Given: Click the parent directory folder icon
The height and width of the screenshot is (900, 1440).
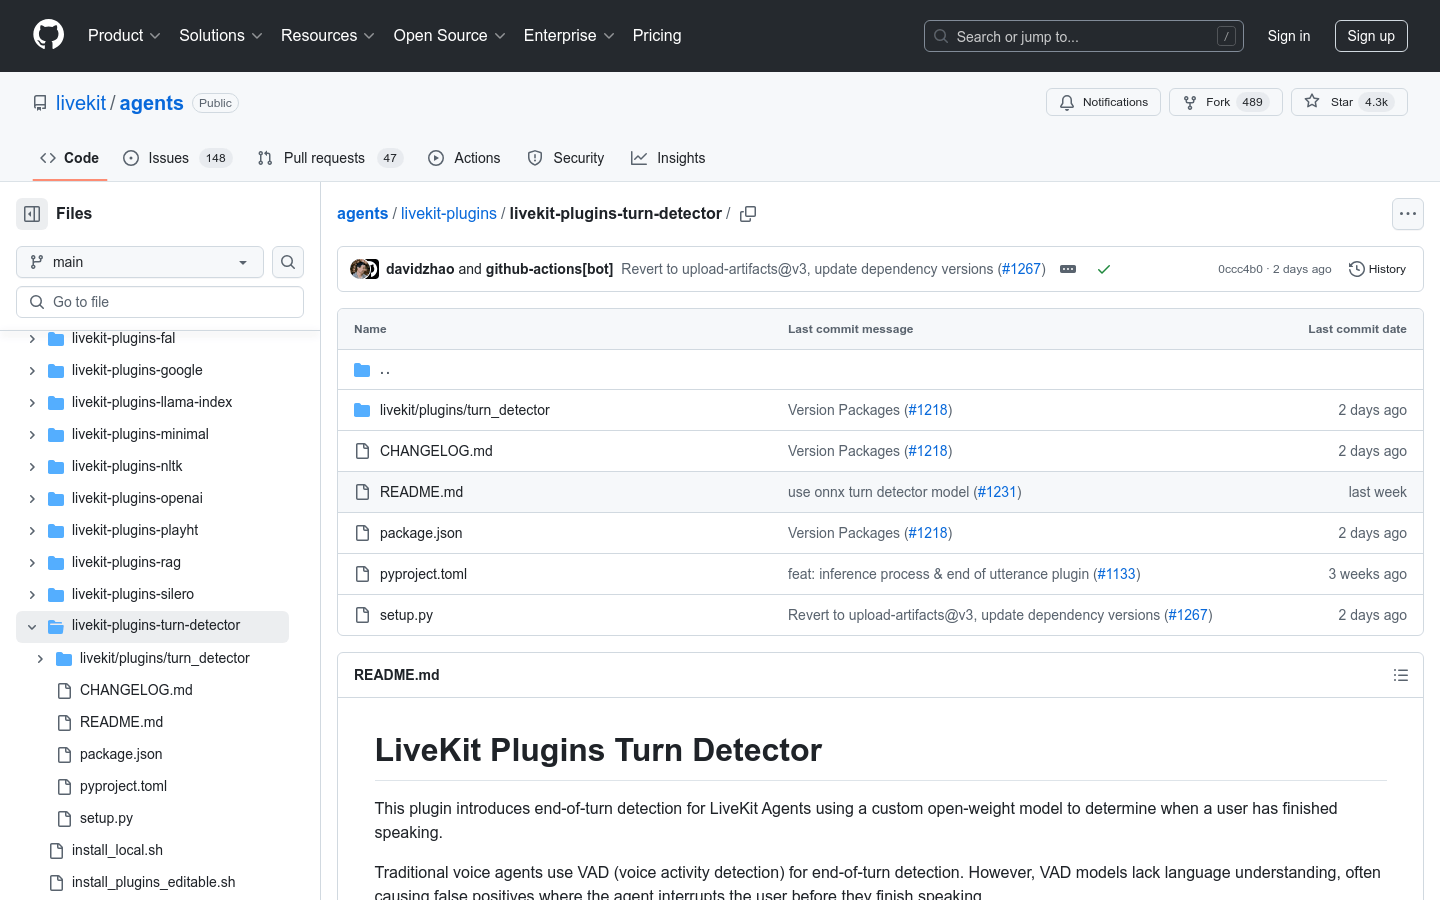Looking at the screenshot, I should (362, 370).
